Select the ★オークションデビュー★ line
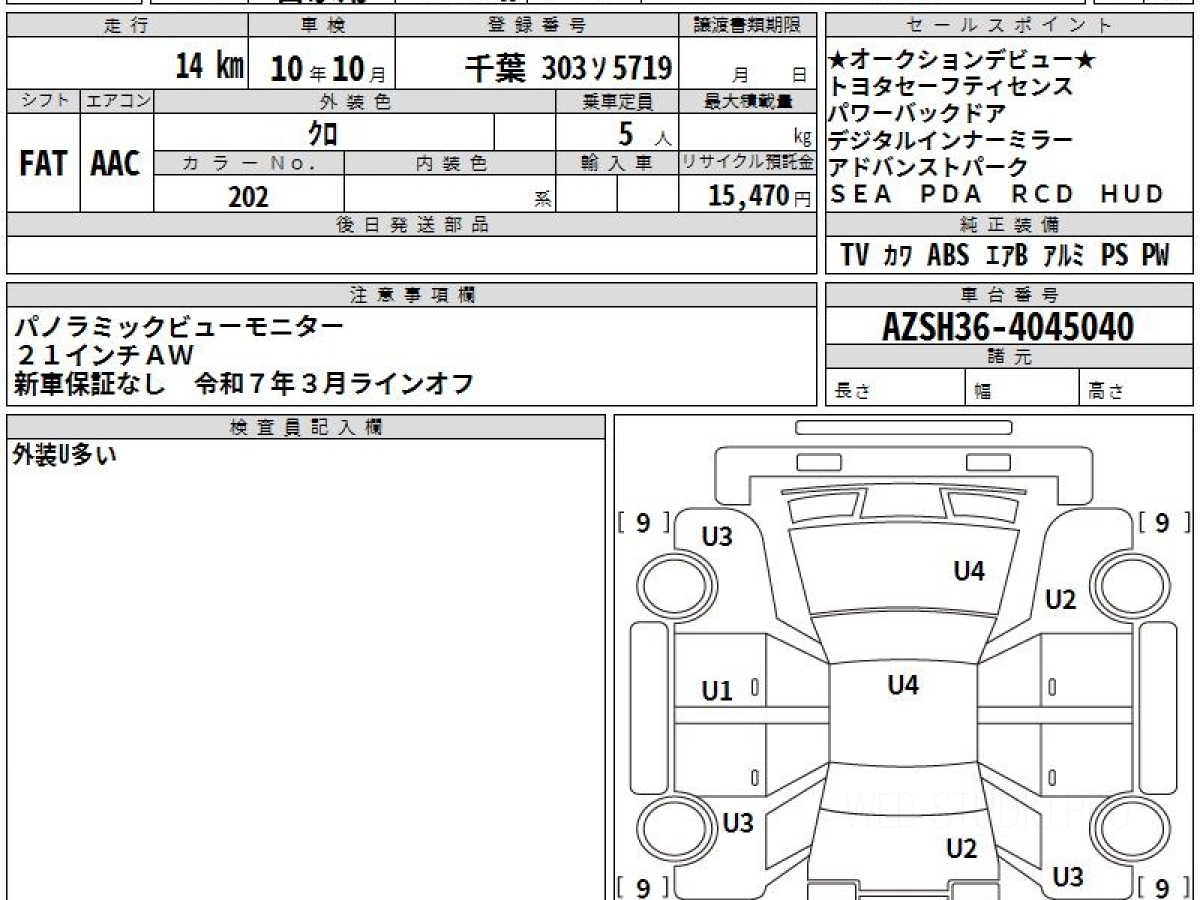Screen dimensions: 1200x900 pos(961,61)
